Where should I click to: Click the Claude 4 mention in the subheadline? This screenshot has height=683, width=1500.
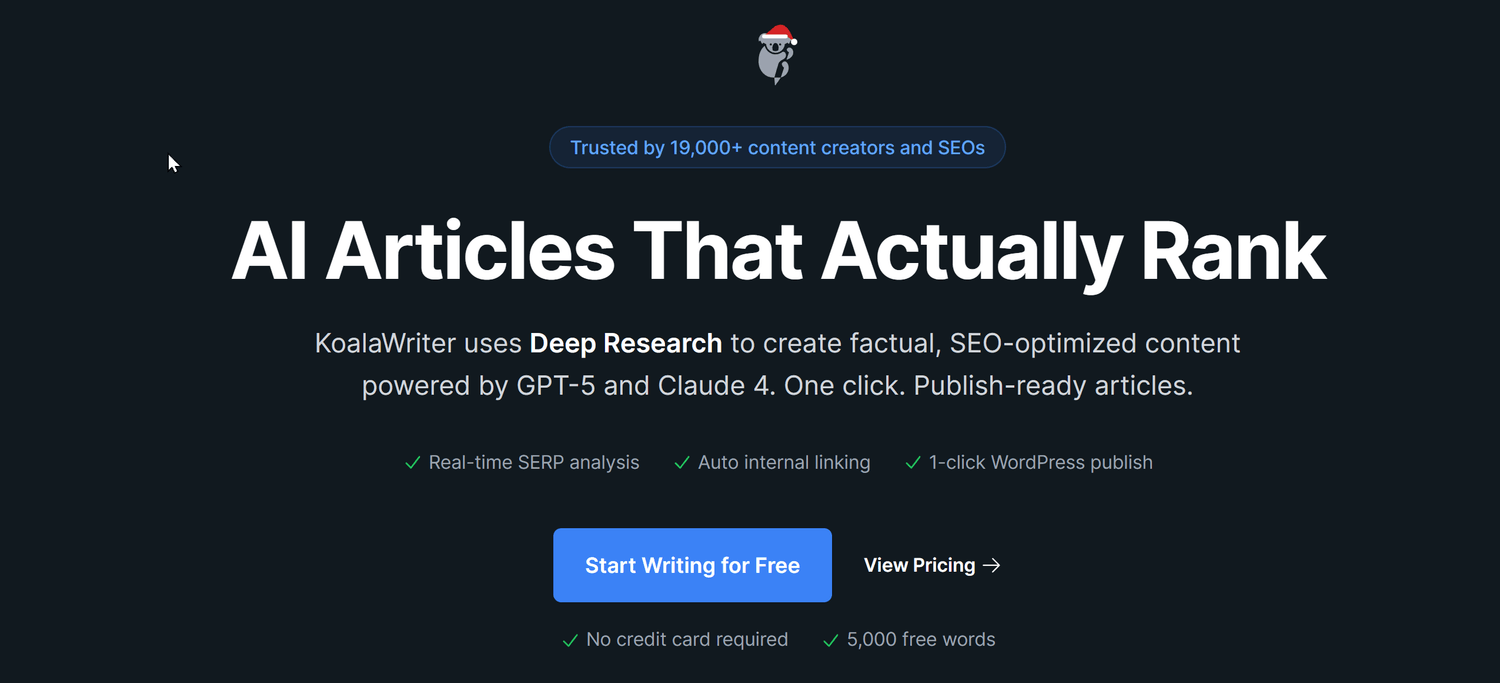pos(707,385)
